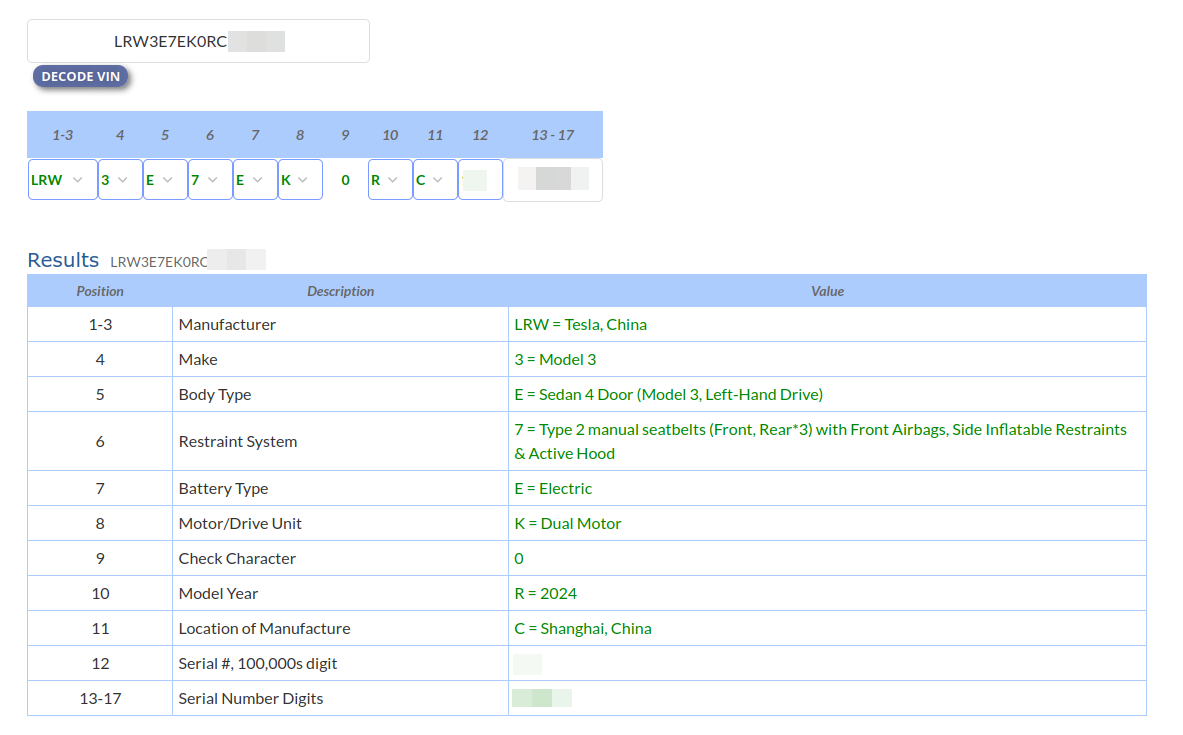Open position 8 dropdown showing K
Image resolution: width=1183 pixels, height=735 pixels.
(300, 180)
